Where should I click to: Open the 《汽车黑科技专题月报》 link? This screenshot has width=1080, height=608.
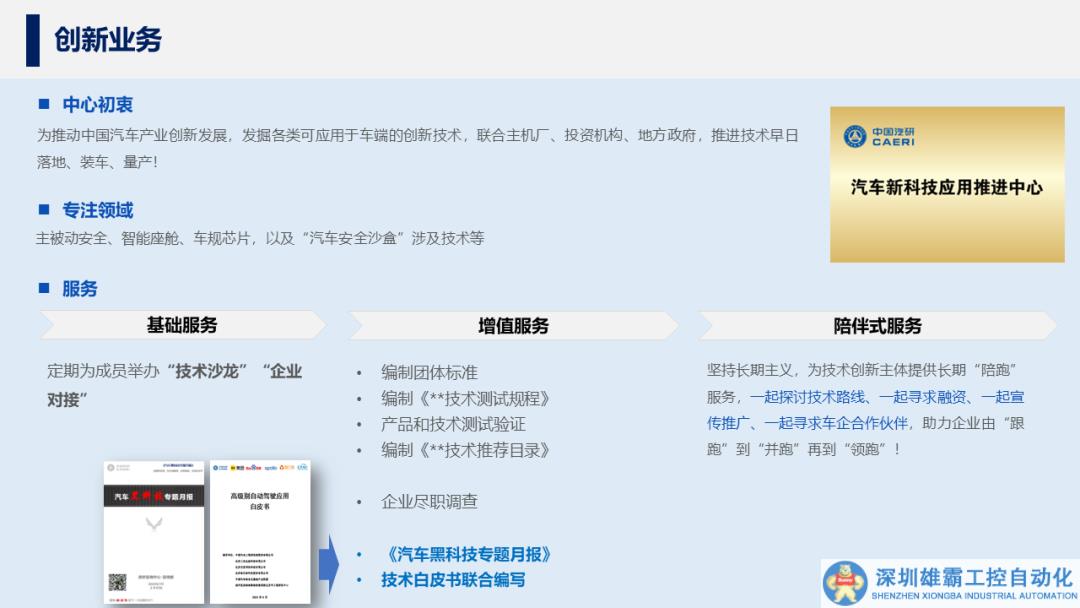466,554
